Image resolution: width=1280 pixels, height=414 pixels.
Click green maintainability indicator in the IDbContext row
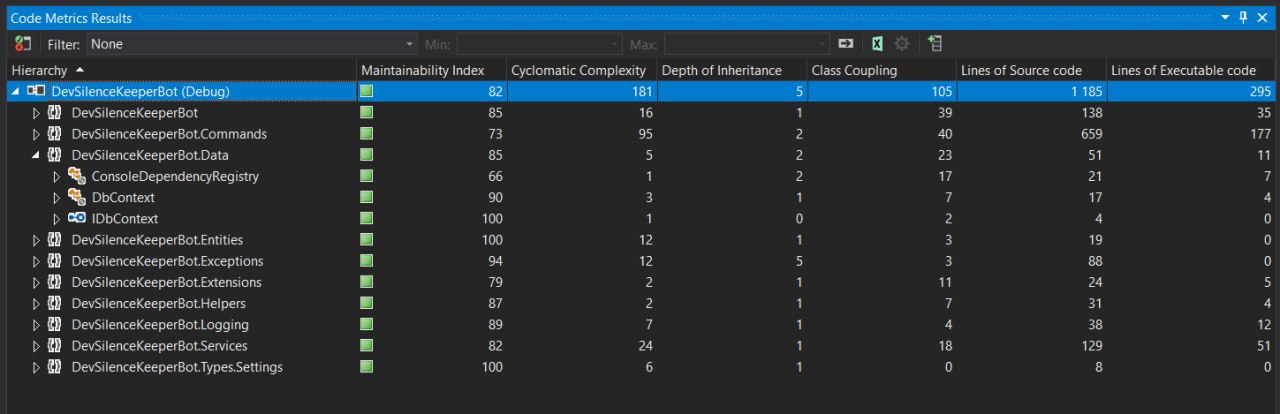click(367, 219)
